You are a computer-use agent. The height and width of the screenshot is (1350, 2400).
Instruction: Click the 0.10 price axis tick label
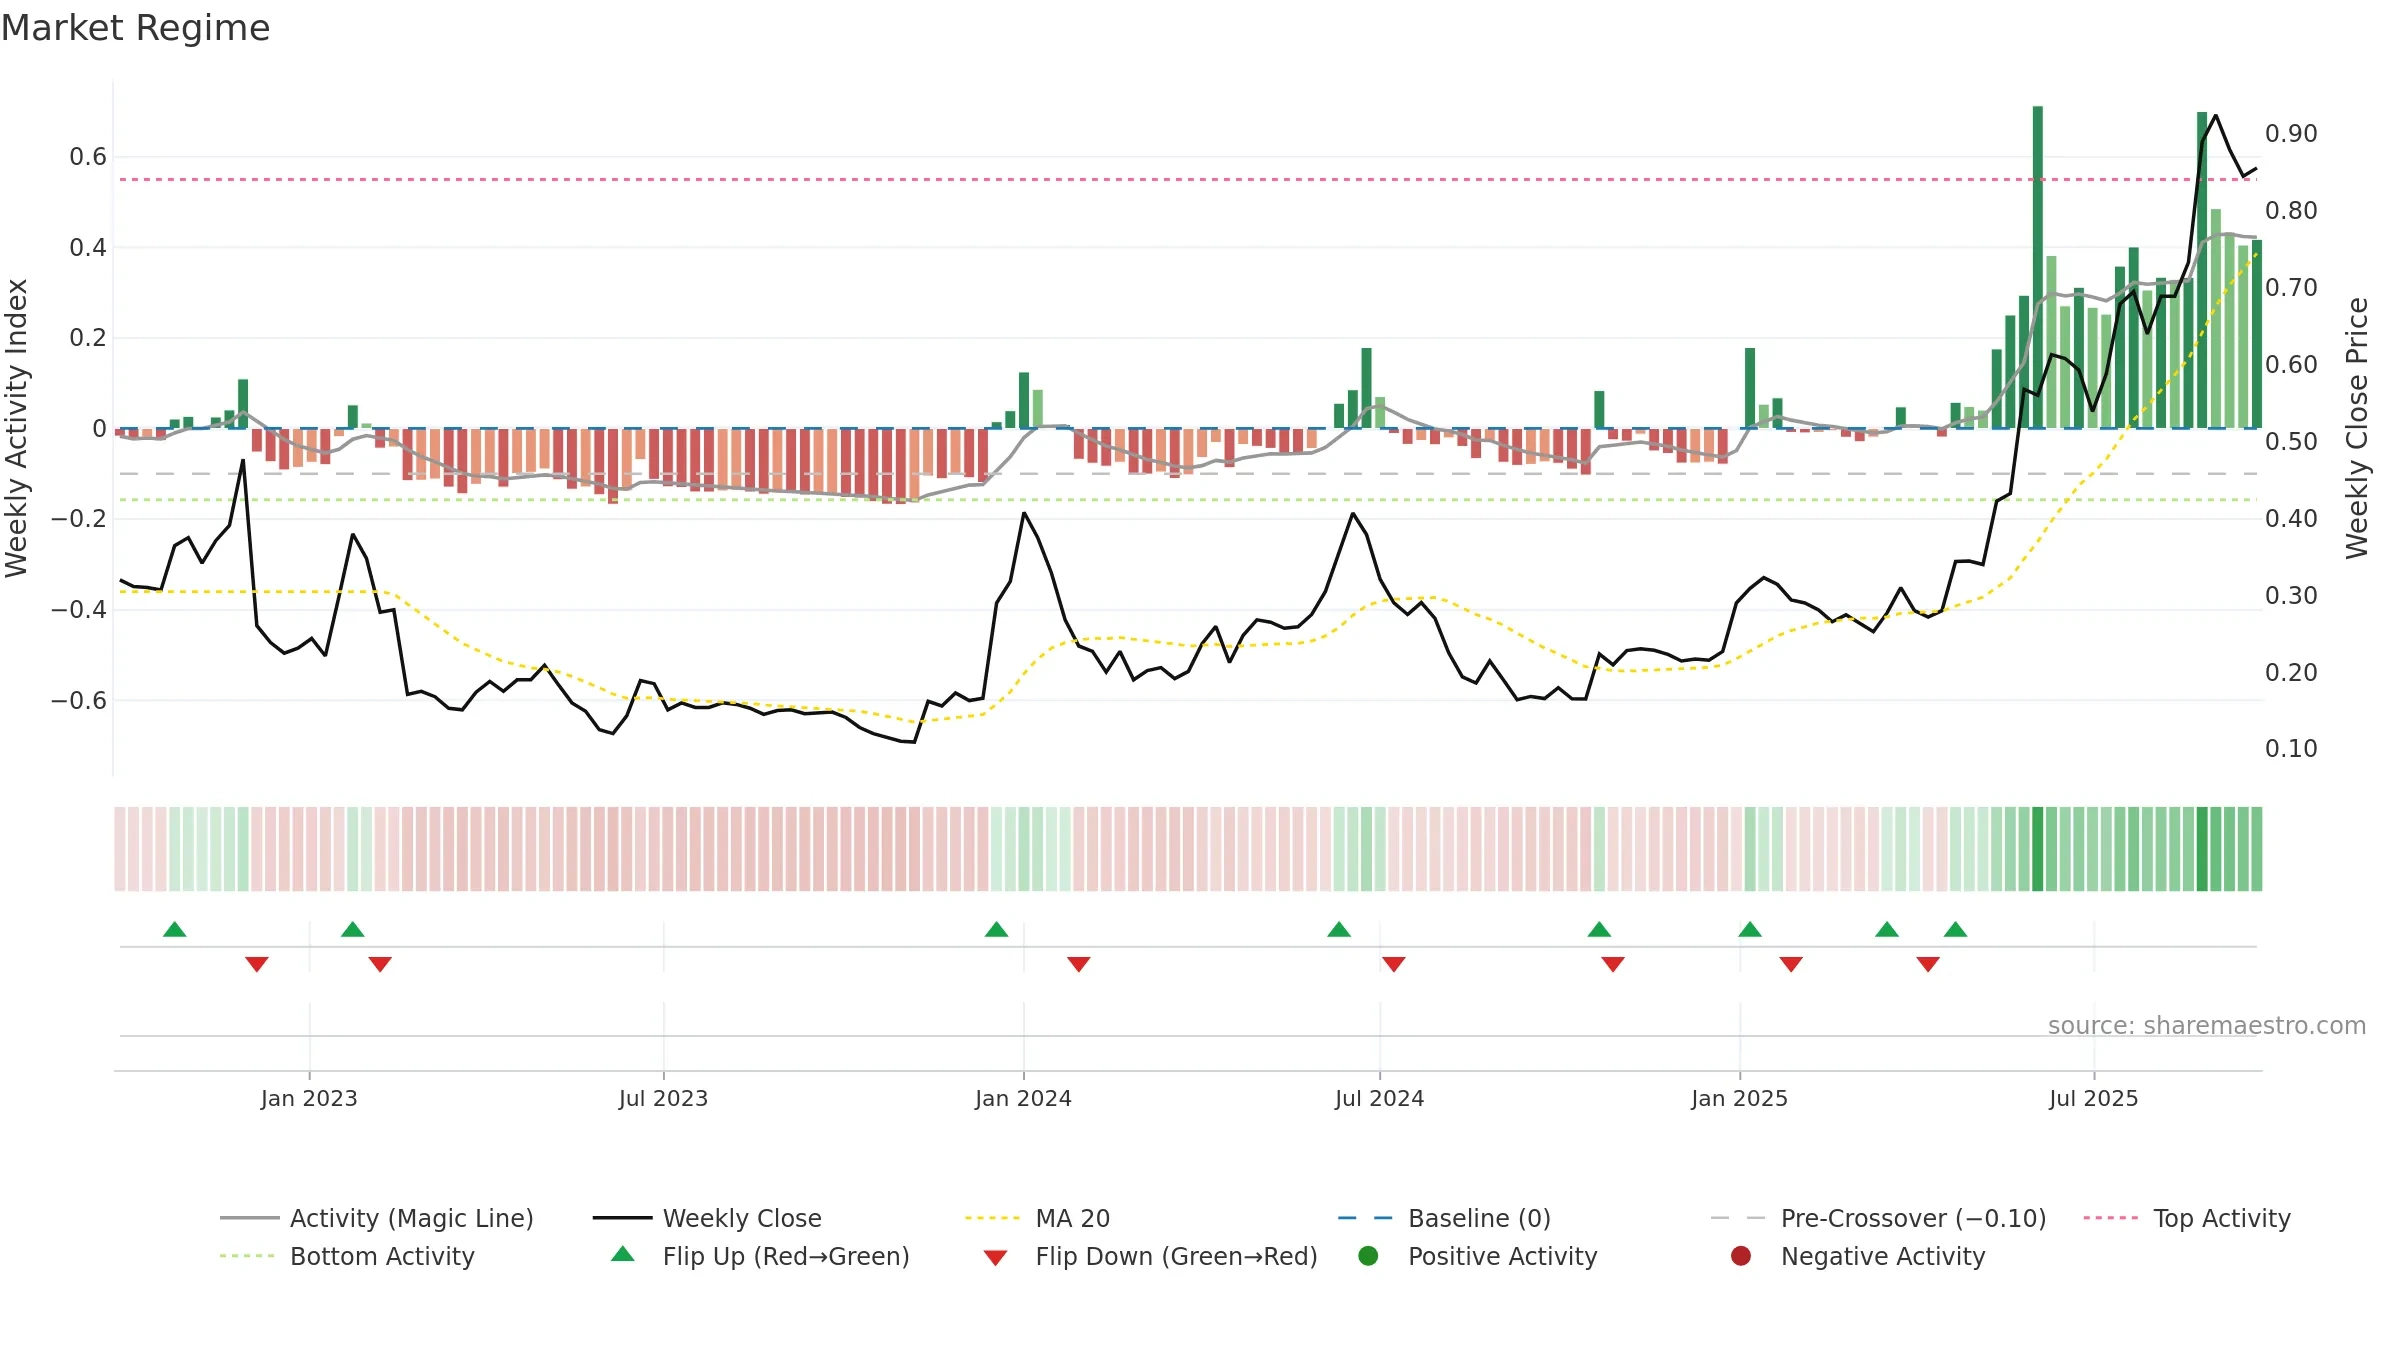pyautogui.click(x=2291, y=748)
